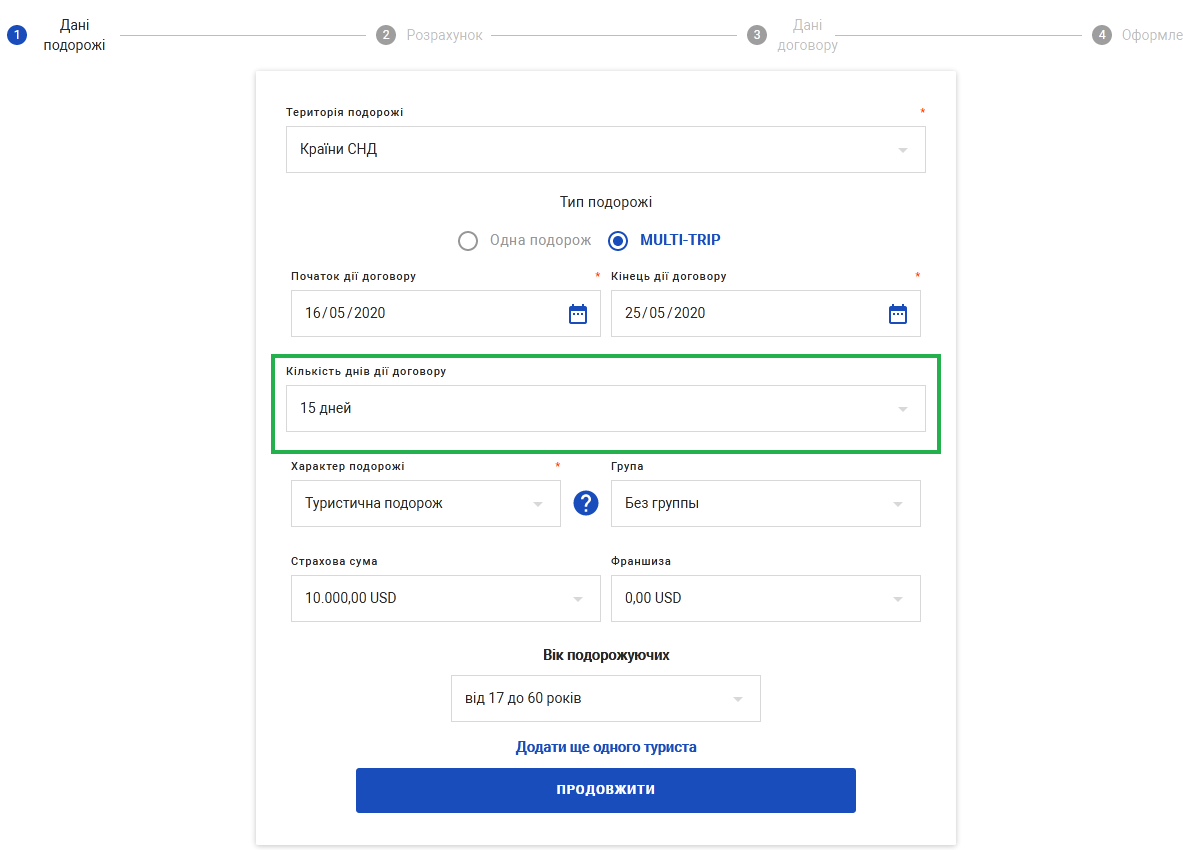The height and width of the screenshot is (850, 1183).
Task: Open calendar for contract start date
Action: (x=578, y=314)
